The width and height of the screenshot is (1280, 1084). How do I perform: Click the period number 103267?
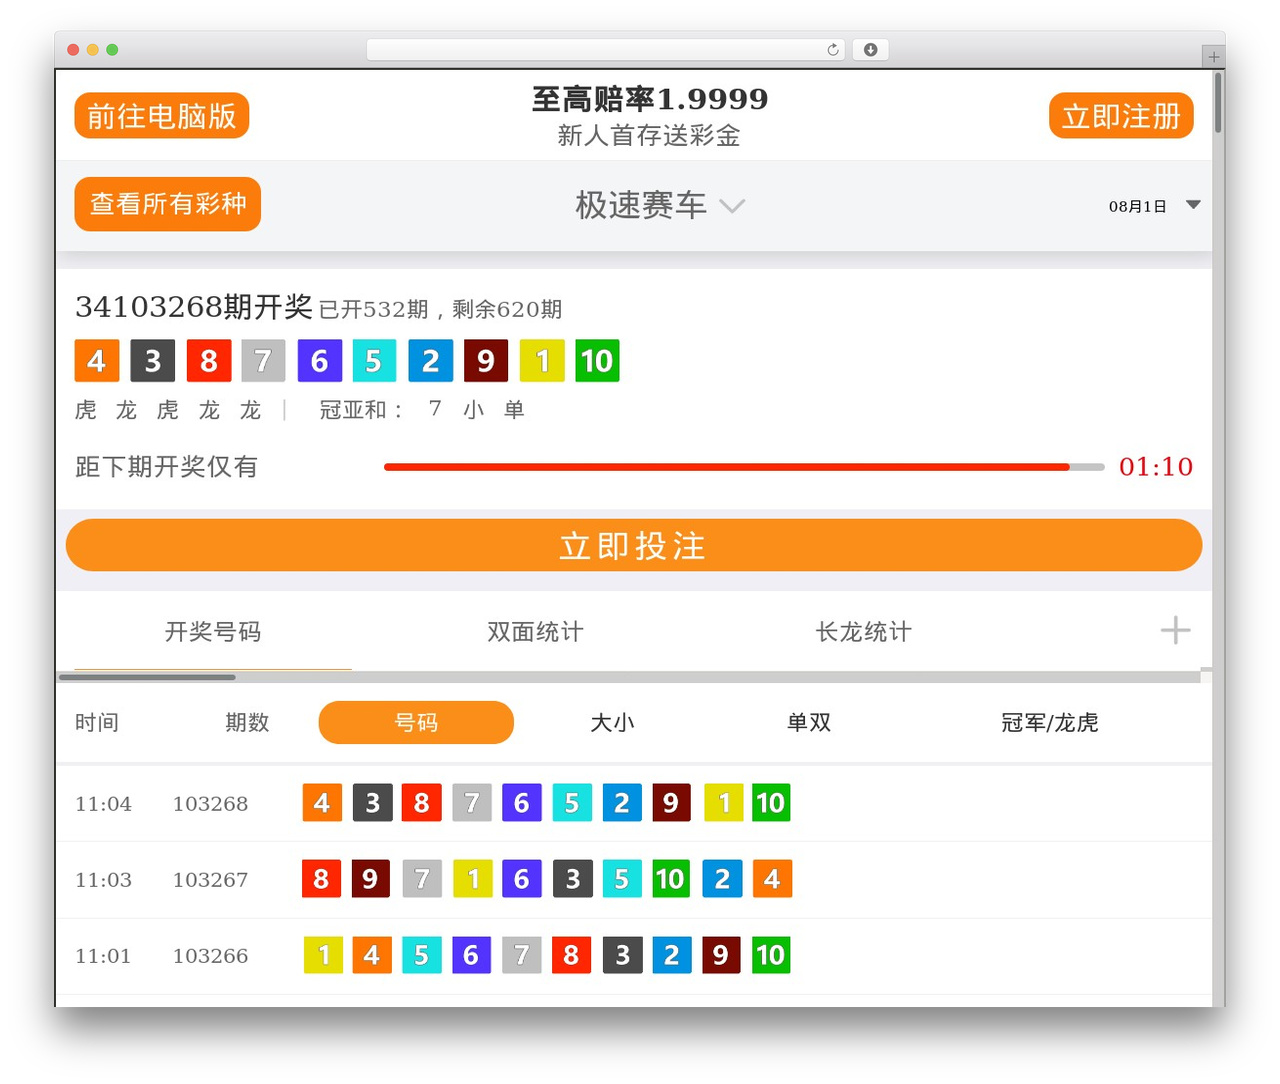[210, 880]
